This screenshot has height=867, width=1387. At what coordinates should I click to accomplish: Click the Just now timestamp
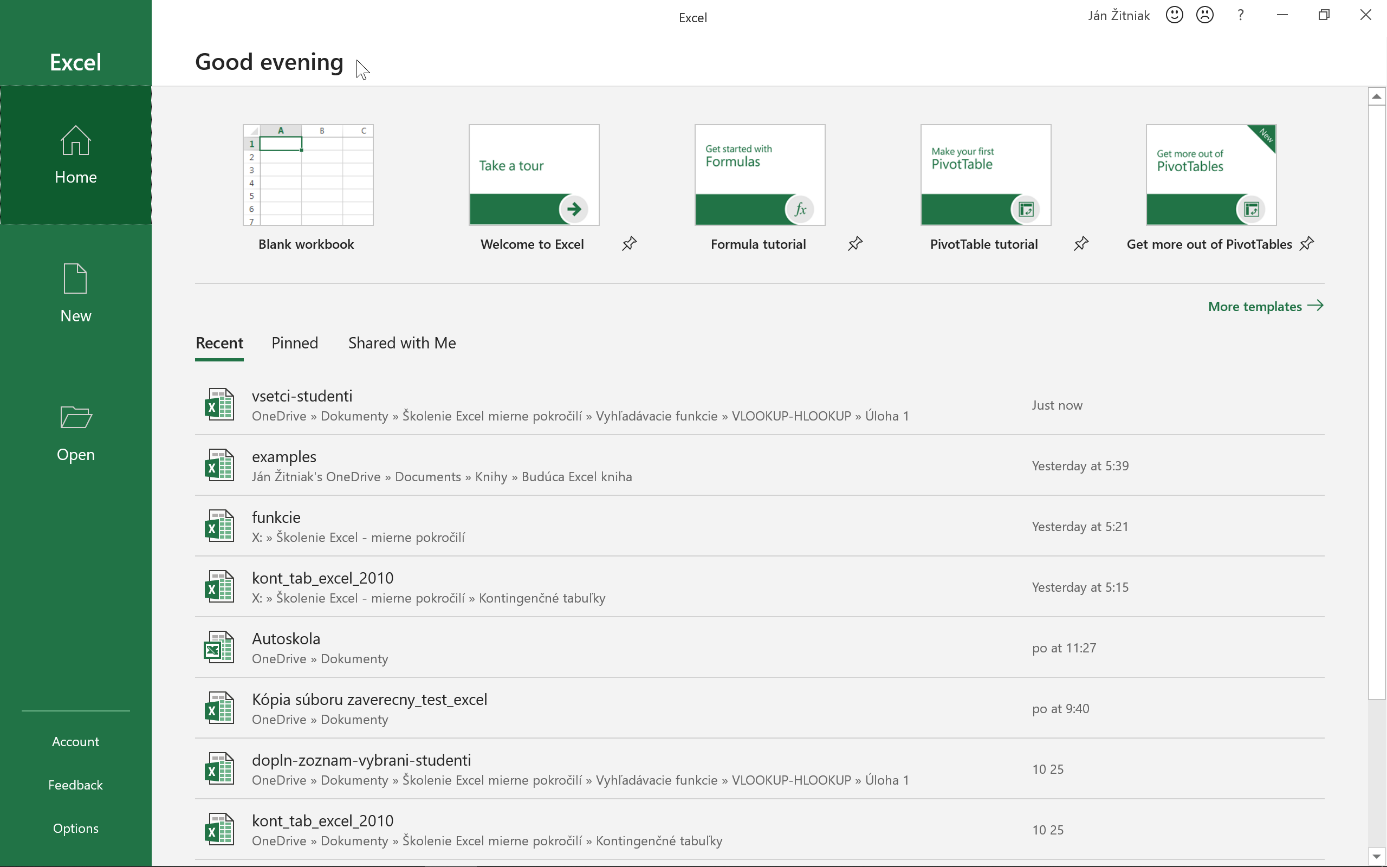click(x=1057, y=405)
